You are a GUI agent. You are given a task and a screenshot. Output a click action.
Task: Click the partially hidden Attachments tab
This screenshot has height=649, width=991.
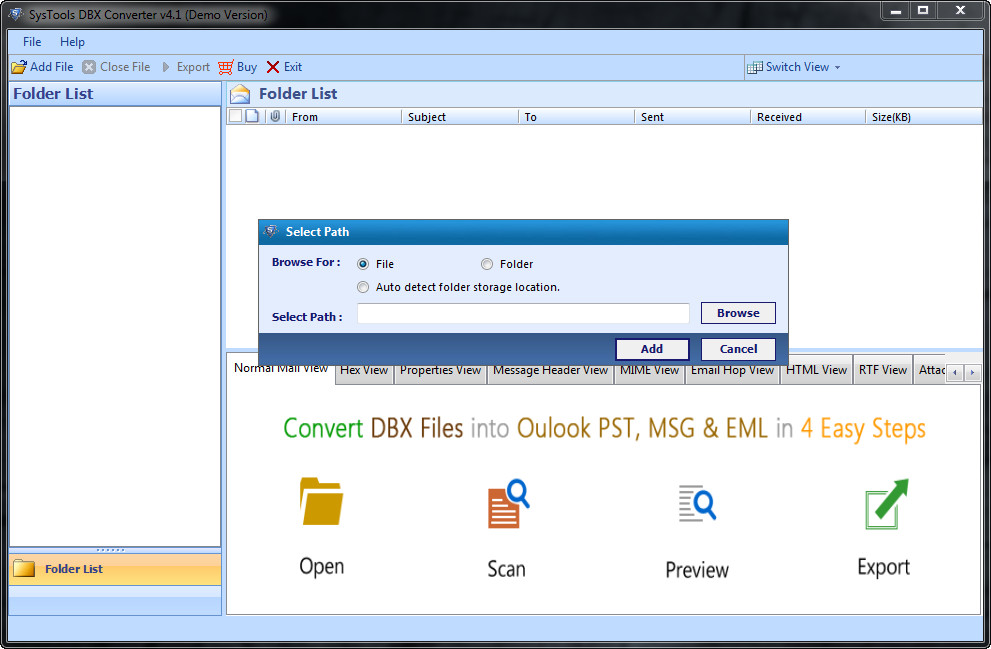[x=930, y=370]
